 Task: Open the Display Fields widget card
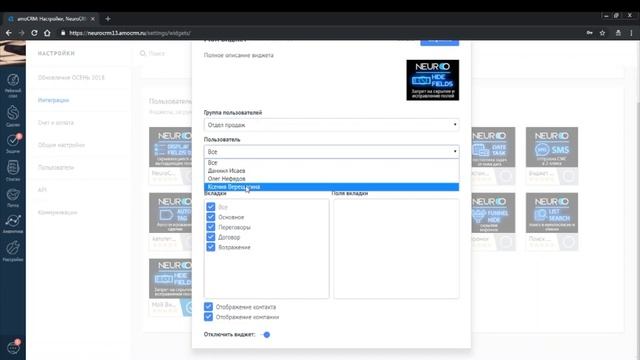coord(170,156)
